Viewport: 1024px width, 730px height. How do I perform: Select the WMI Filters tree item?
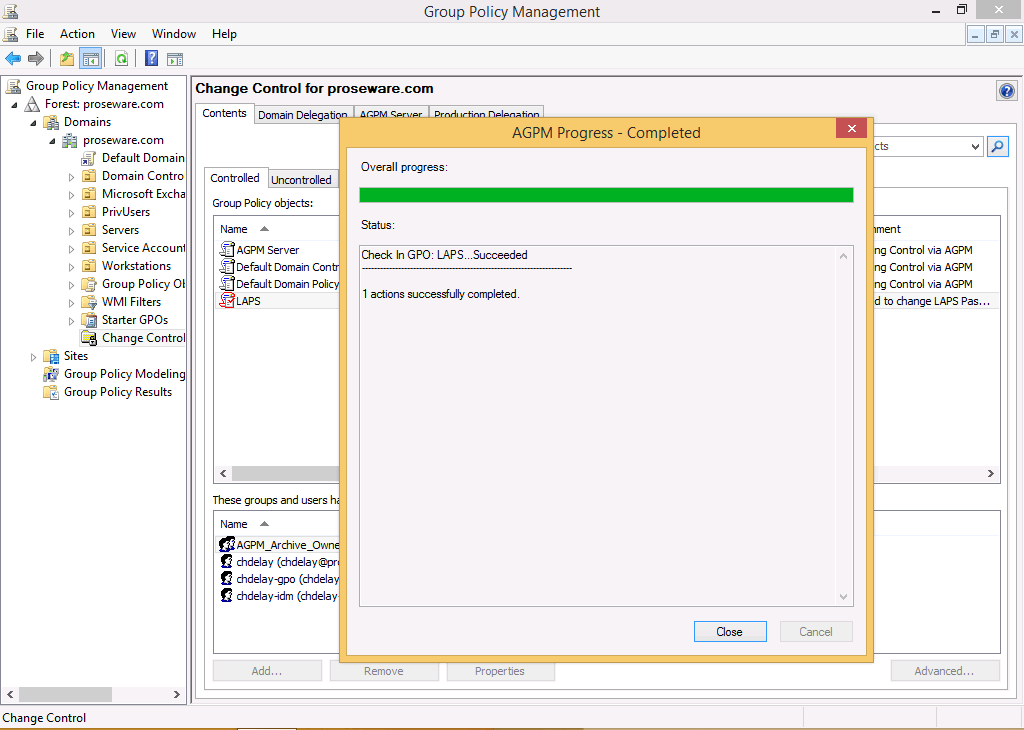click(131, 302)
